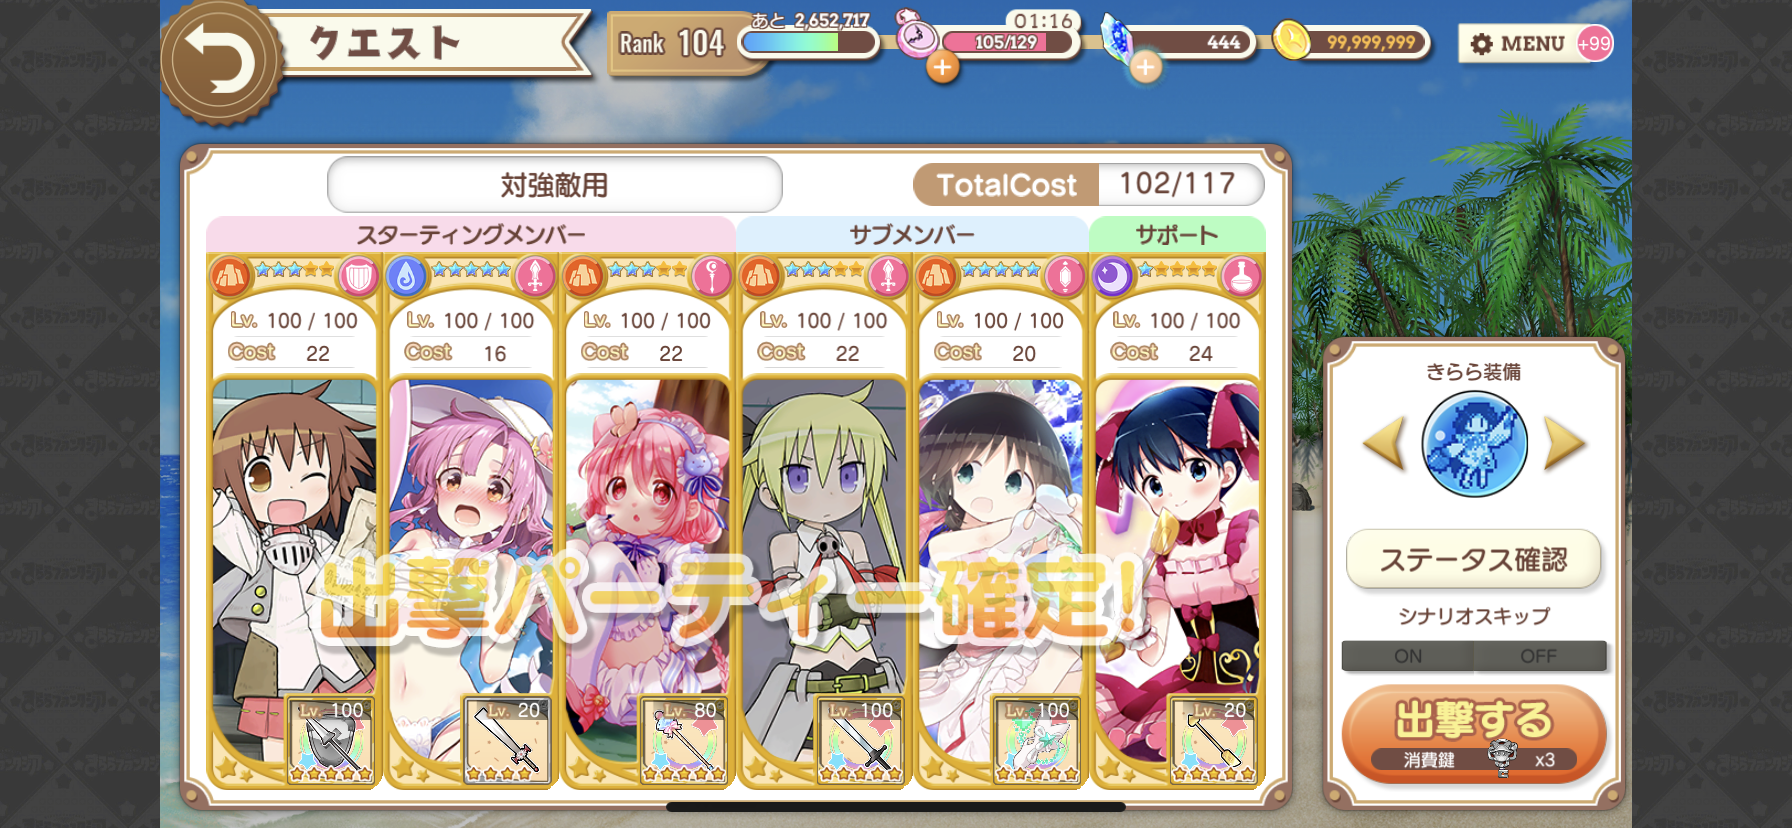Show previous Kirara equipment with left arrow
This screenshot has width=1792, height=828.
click(1384, 444)
